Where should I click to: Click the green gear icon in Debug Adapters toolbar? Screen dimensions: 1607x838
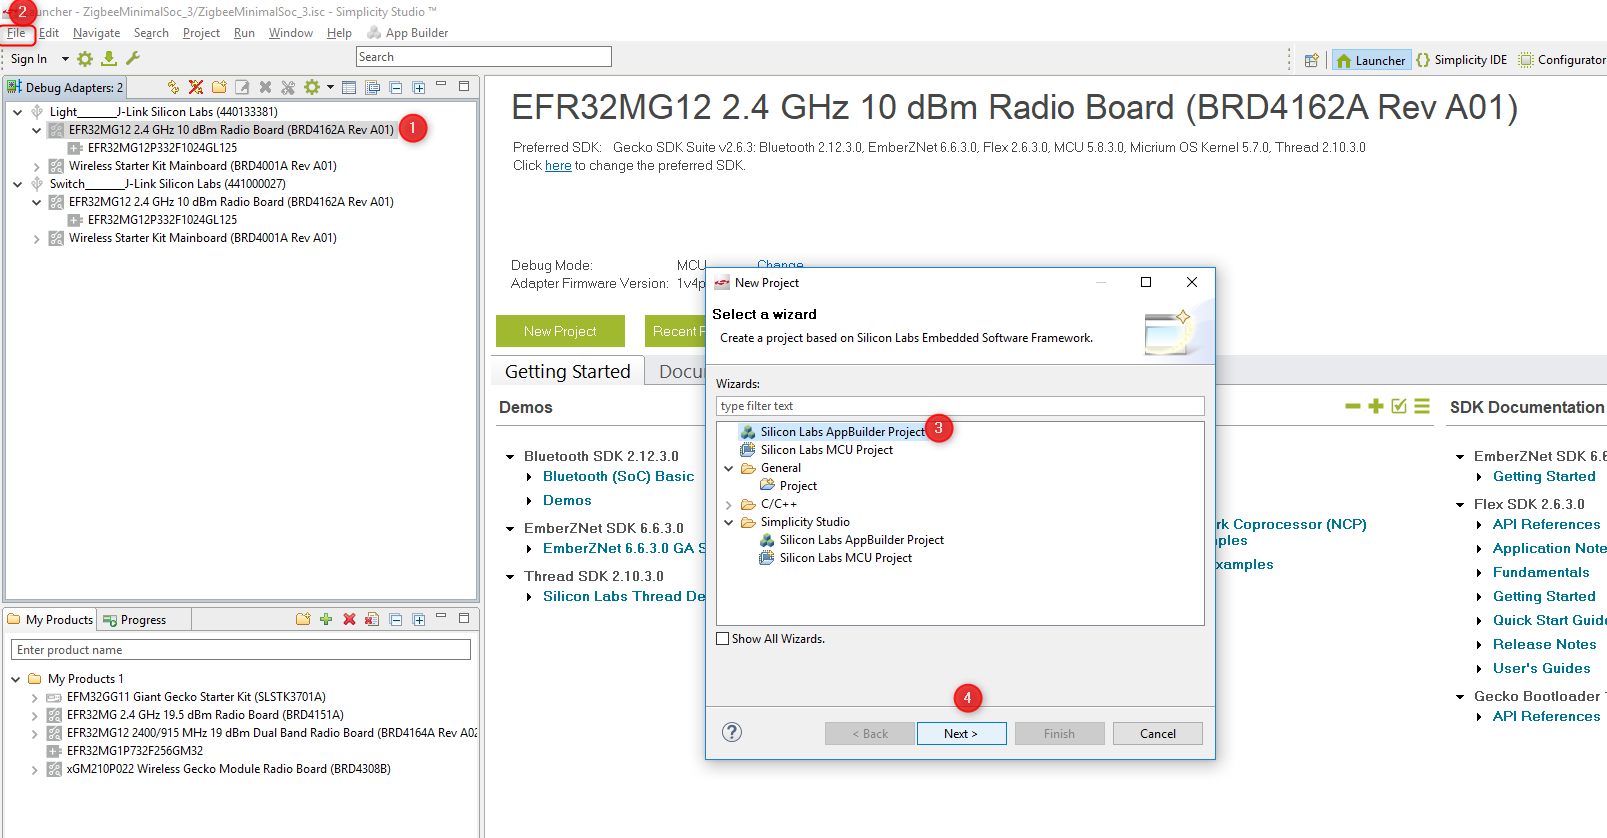coord(312,88)
